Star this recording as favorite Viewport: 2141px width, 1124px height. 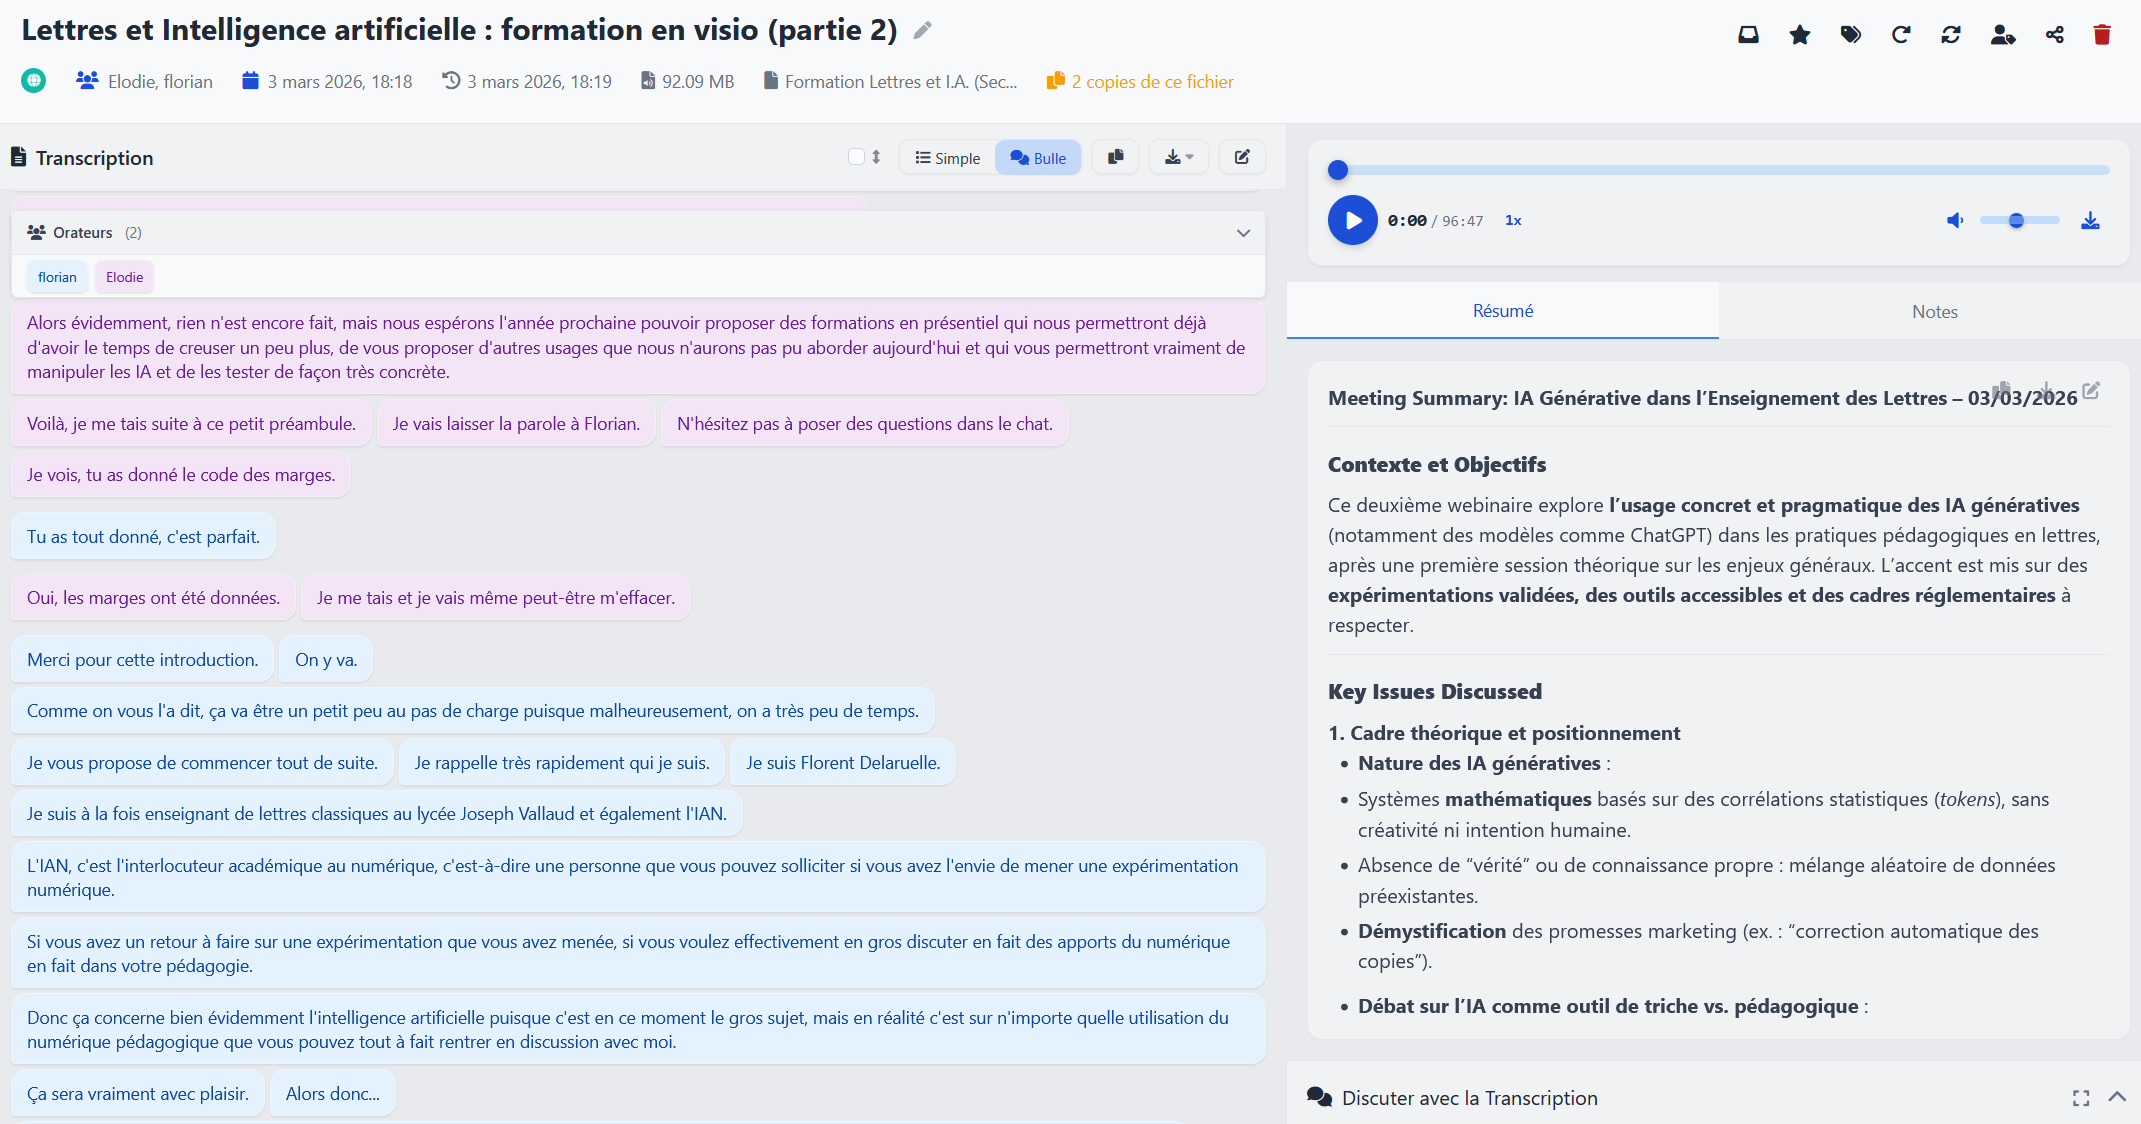(x=1799, y=35)
